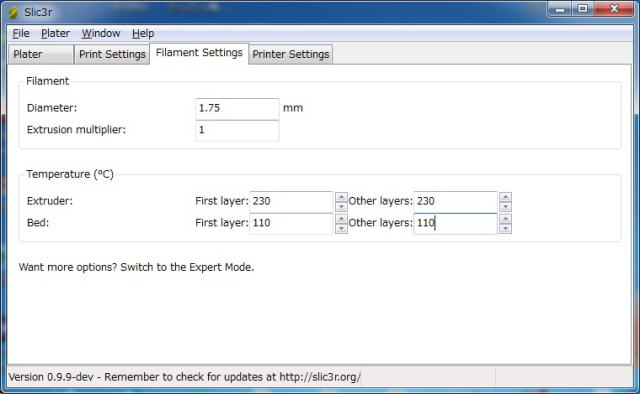This screenshot has height=394, width=640.
Task: Click the 'Bed:' label
Action: (x=38, y=223)
